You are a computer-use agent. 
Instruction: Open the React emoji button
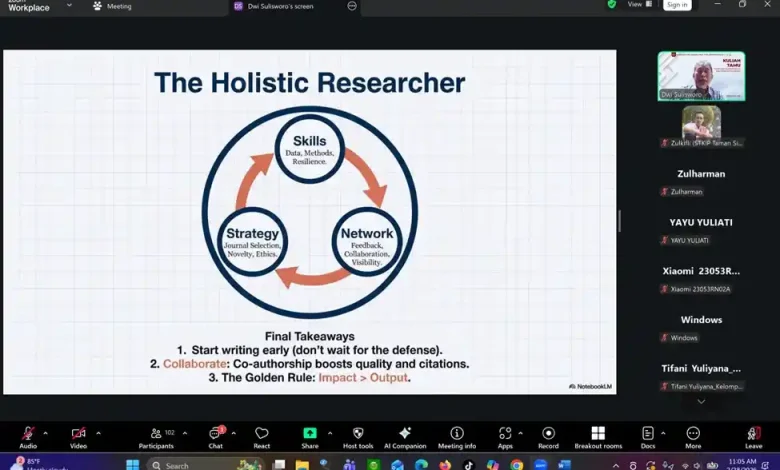click(261, 436)
